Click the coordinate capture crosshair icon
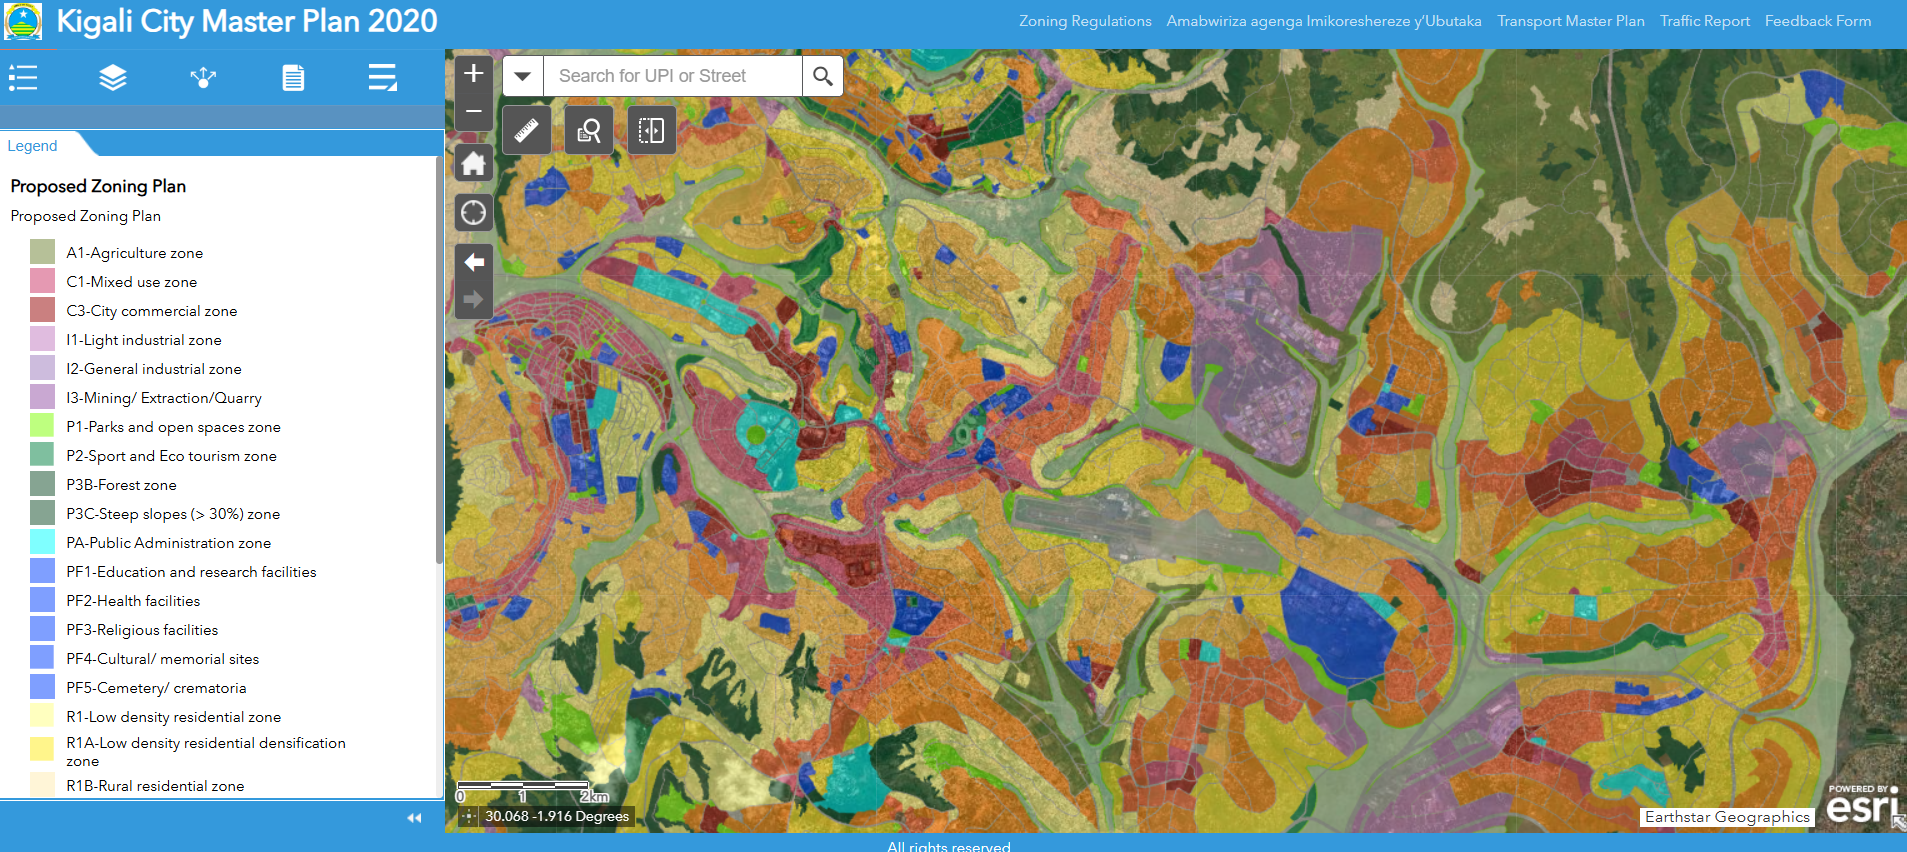Screen dimensions: 1907x852 (x=469, y=817)
